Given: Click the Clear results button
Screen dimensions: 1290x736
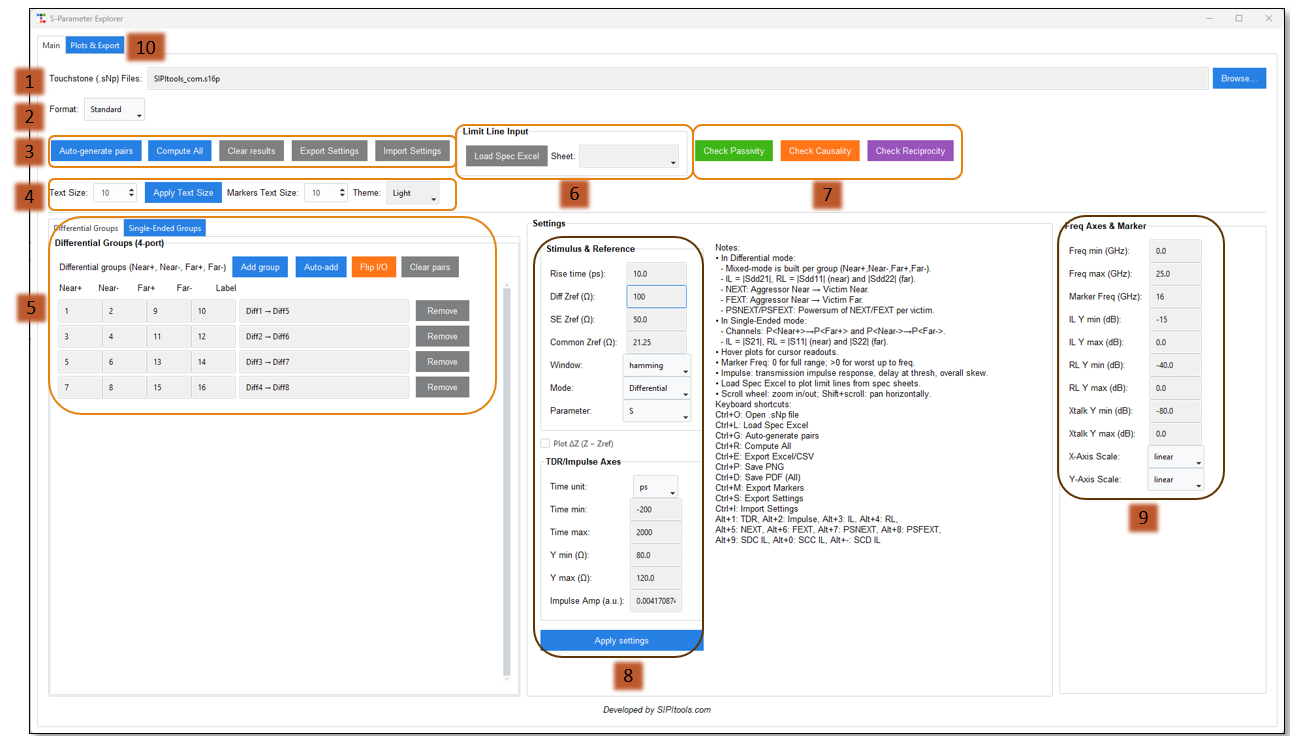Looking at the screenshot, I should point(251,151).
